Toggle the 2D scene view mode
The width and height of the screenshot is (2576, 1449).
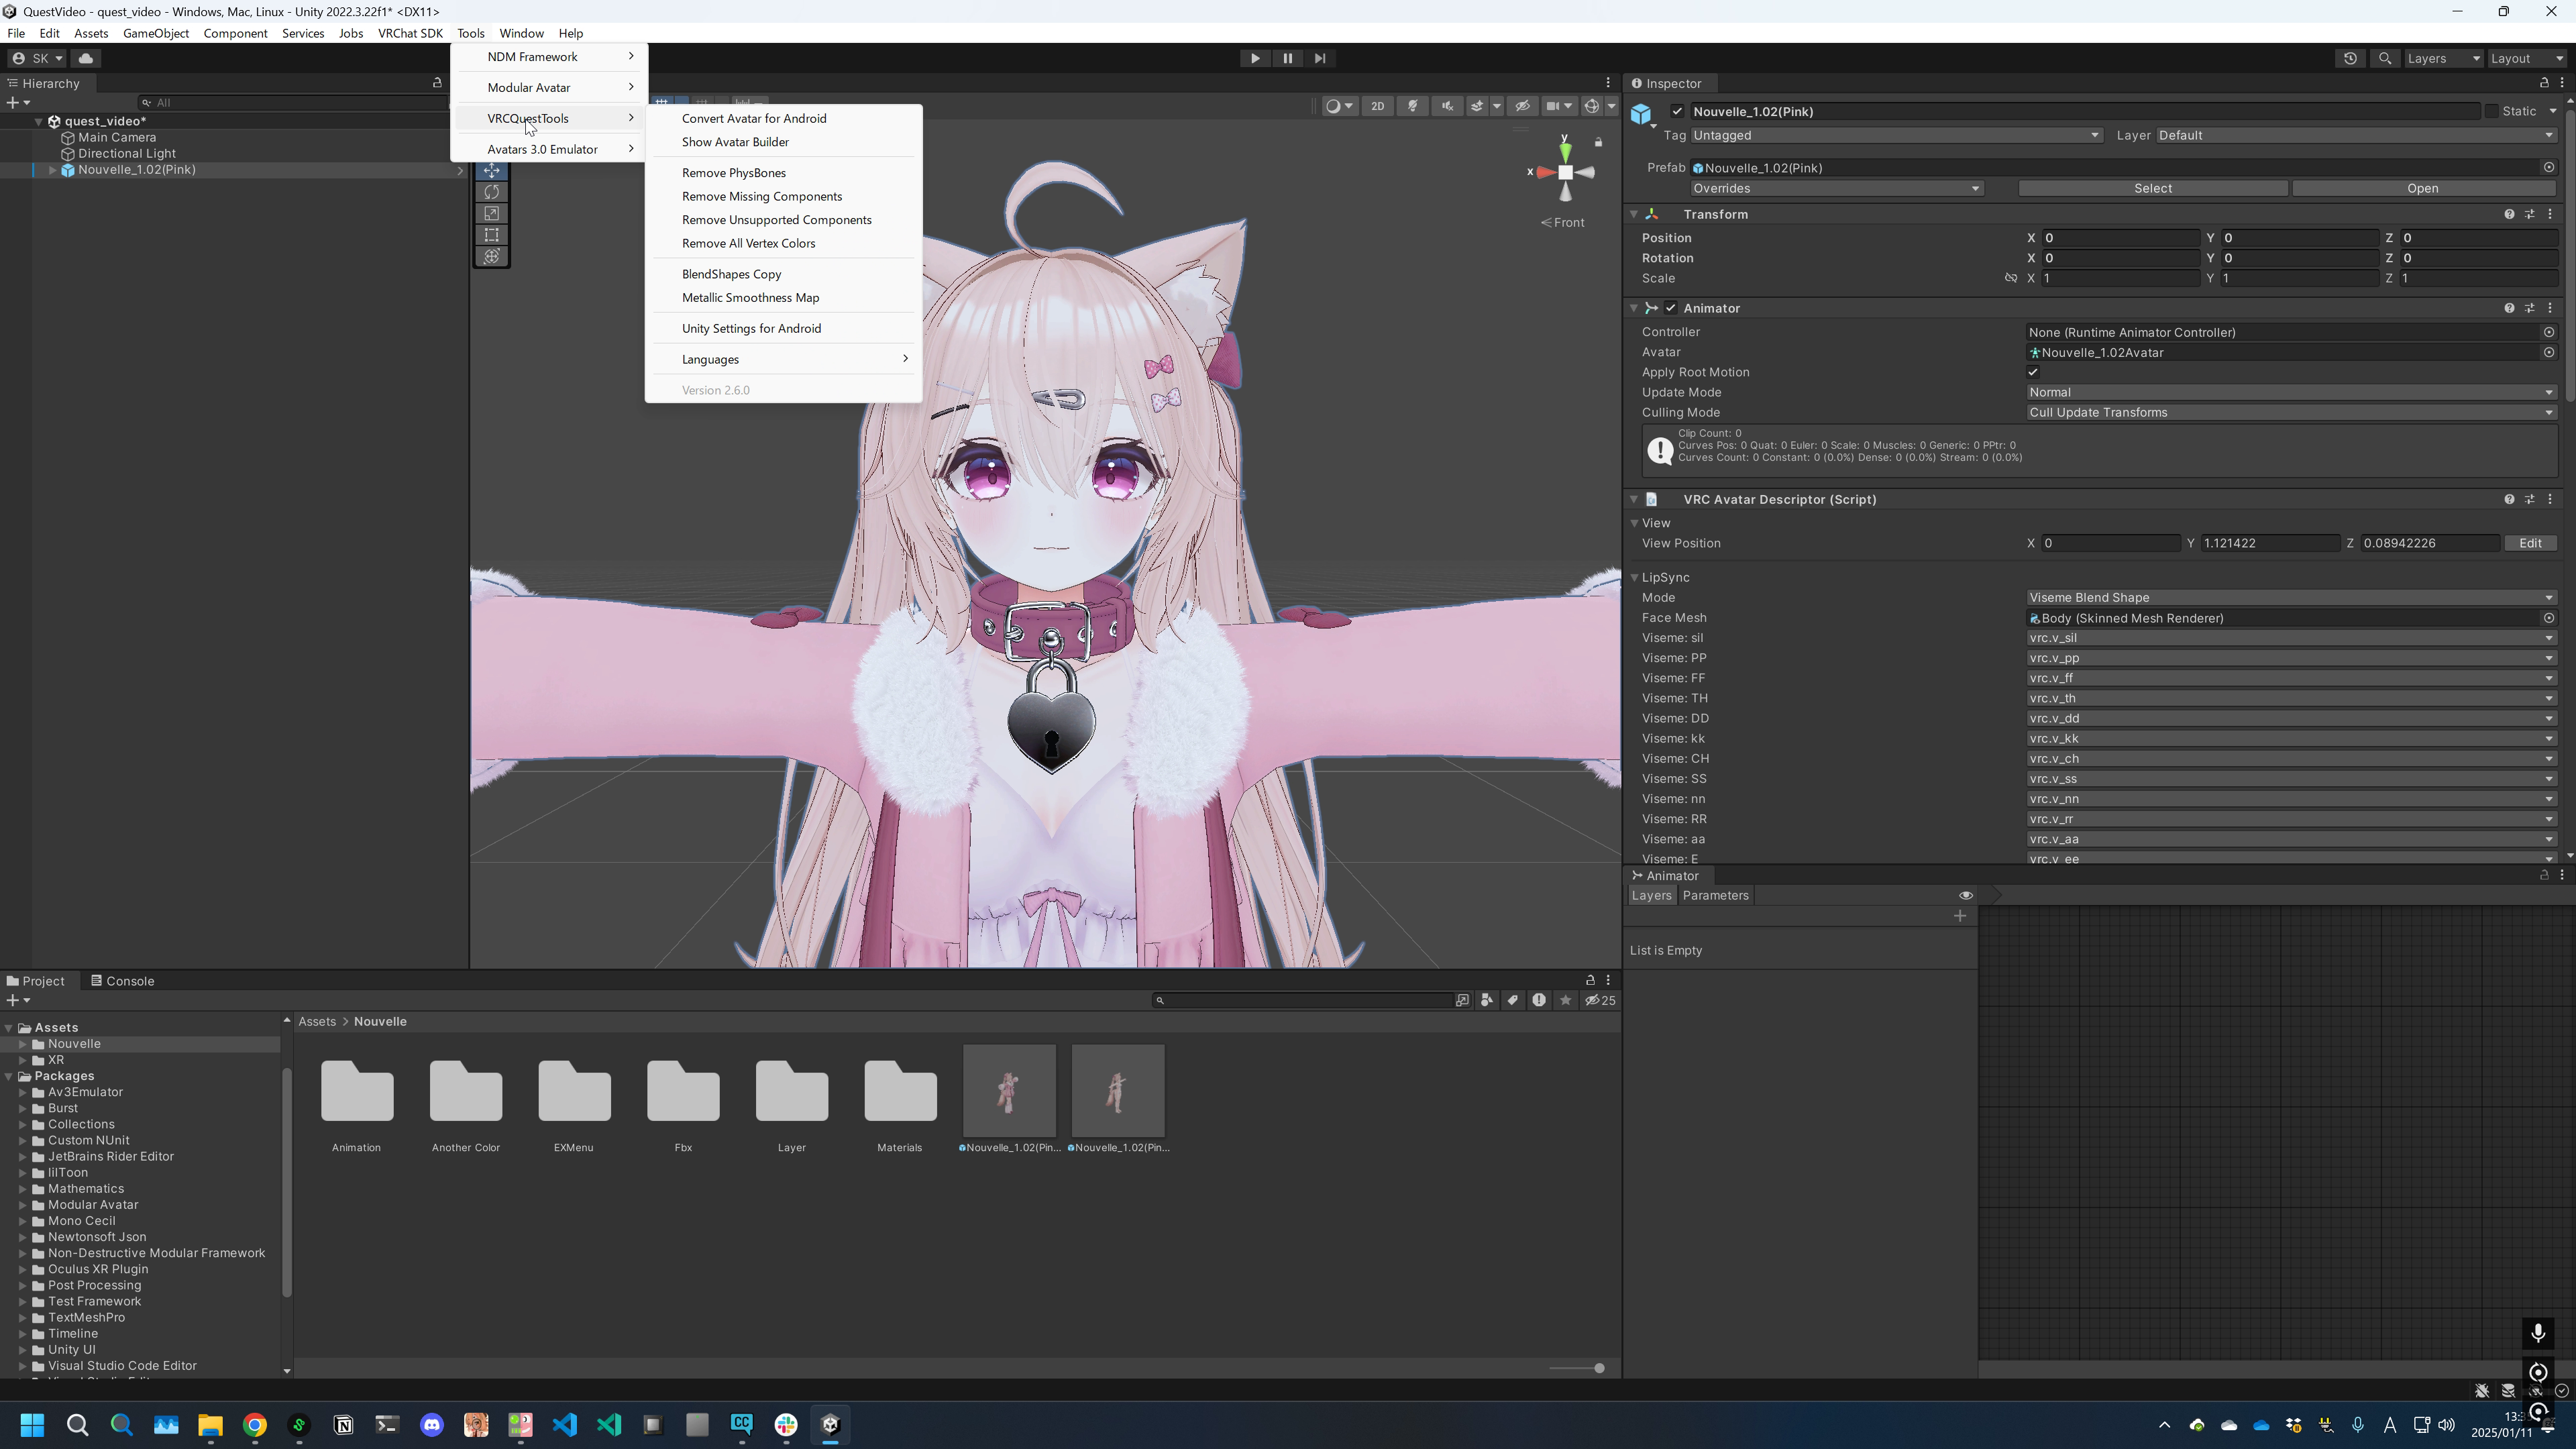point(1377,106)
